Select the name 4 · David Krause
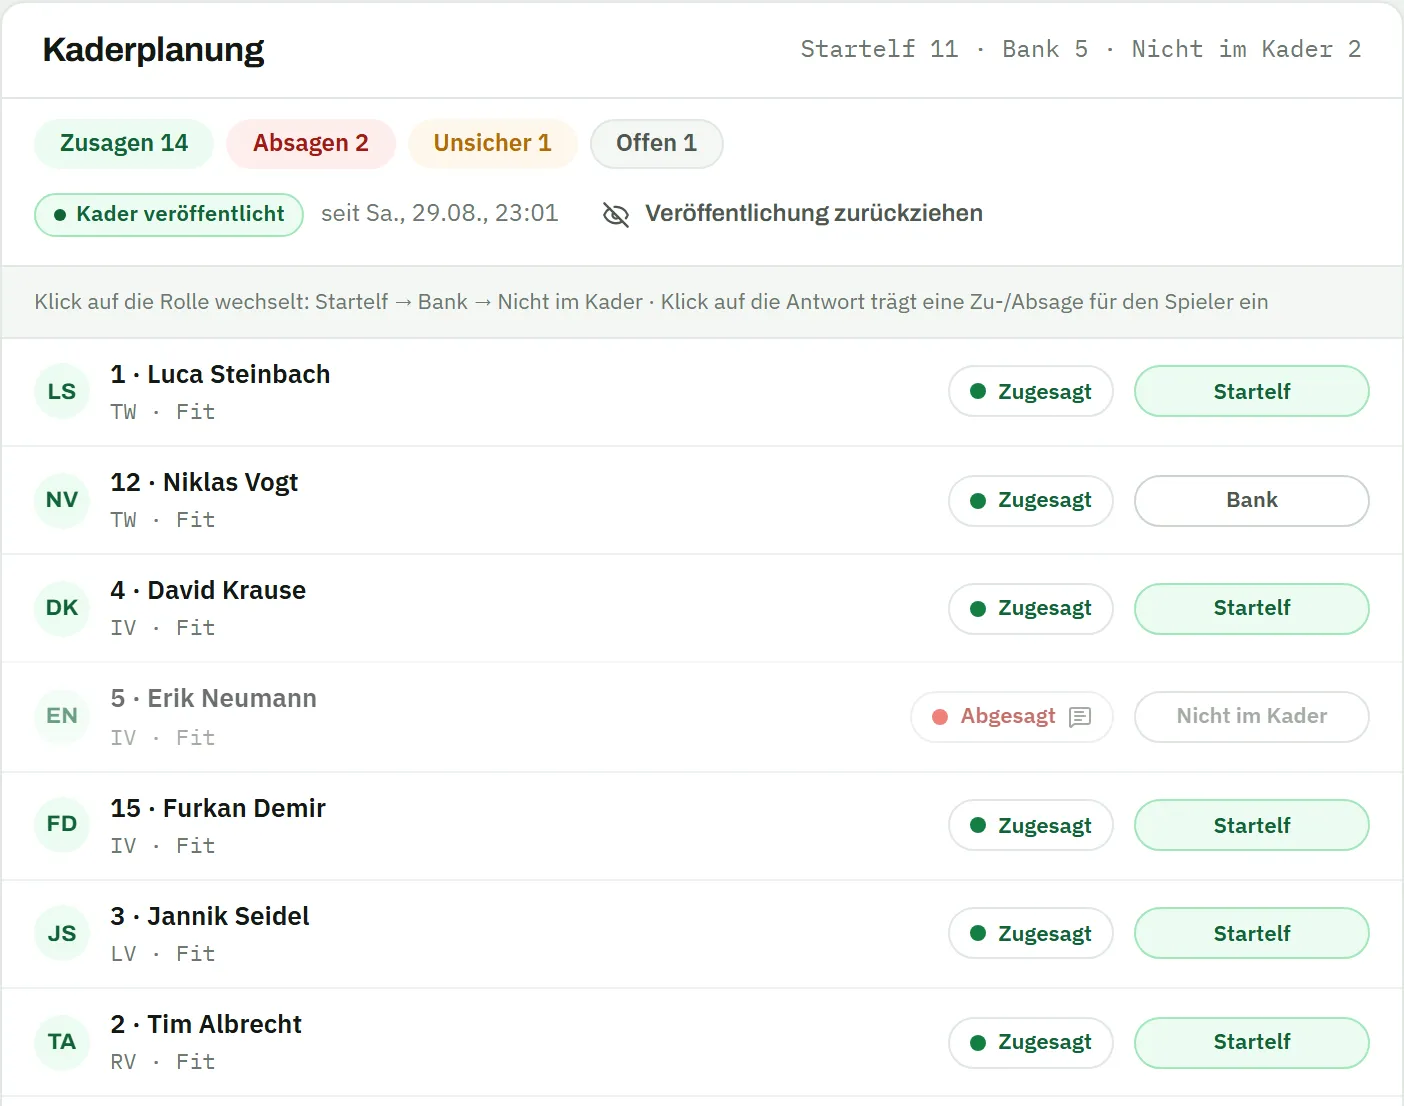 [x=208, y=590]
